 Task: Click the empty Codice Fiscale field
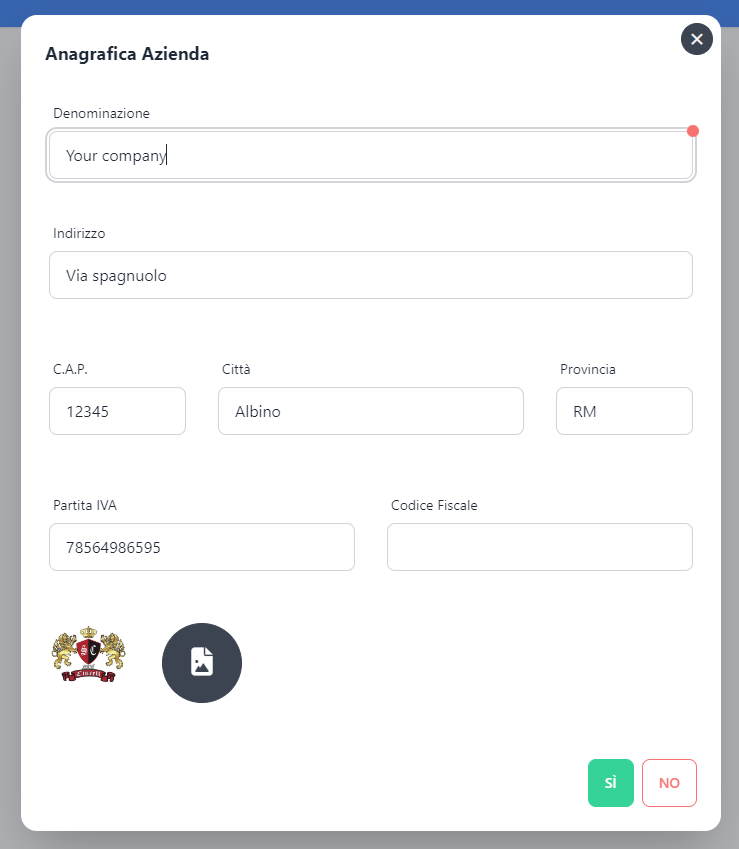click(x=539, y=547)
